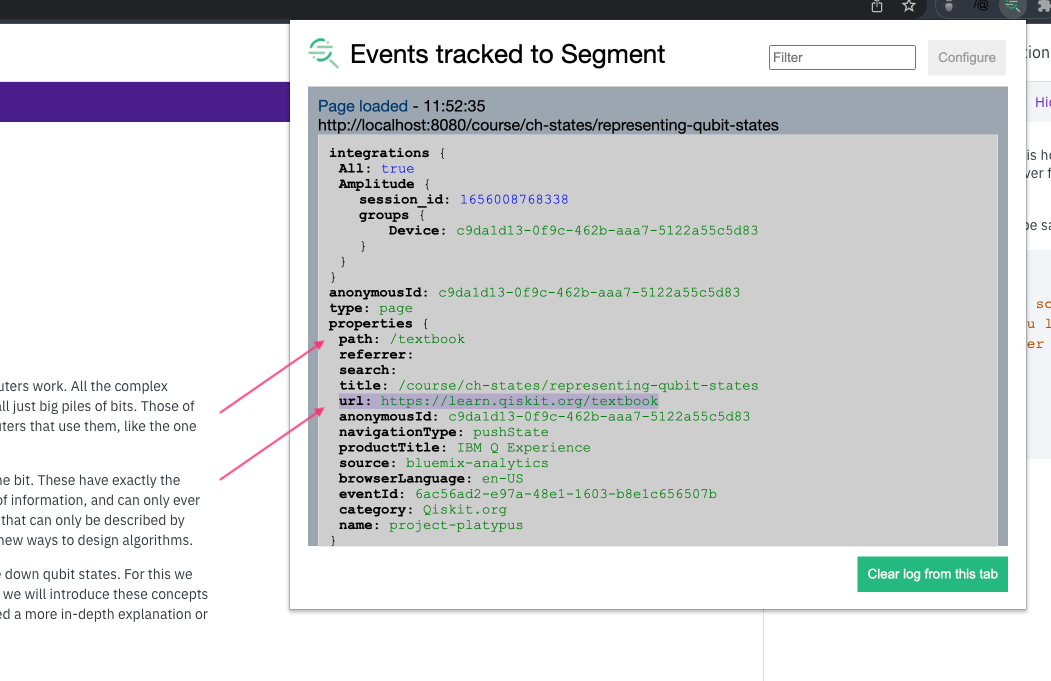Click the "All: true" integrations line
The height and width of the screenshot is (681, 1051).
(376, 169)
